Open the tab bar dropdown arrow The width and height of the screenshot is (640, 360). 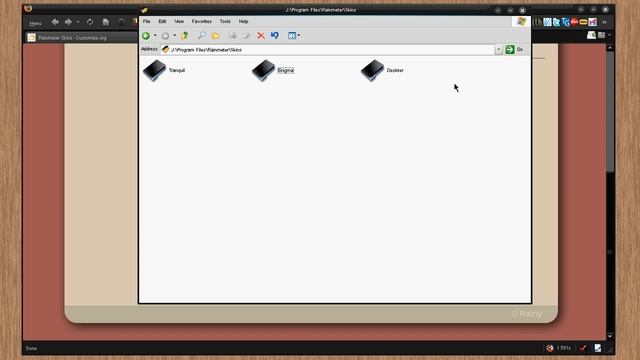(609, 35)
